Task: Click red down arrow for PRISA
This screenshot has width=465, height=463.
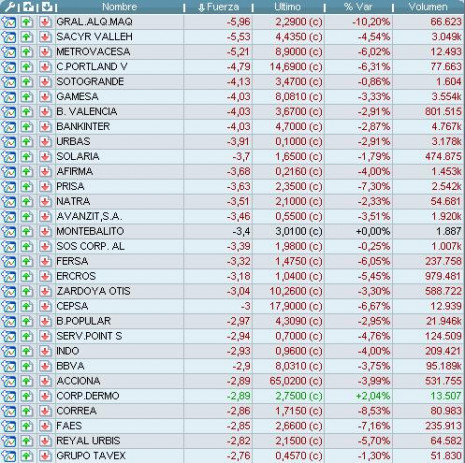Action: click(x=45, y=187)
